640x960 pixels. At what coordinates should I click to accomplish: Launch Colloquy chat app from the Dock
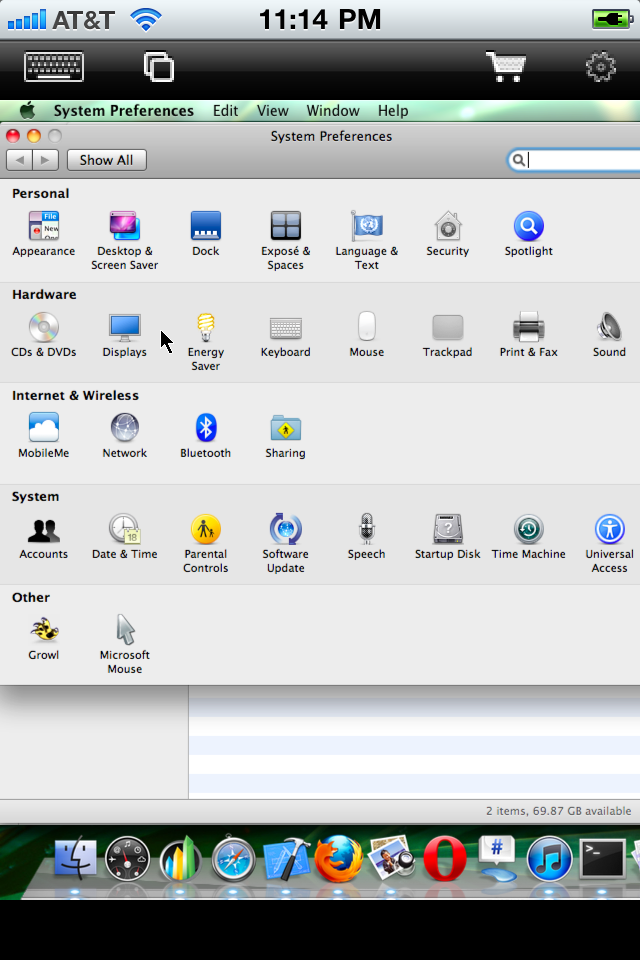497,858
